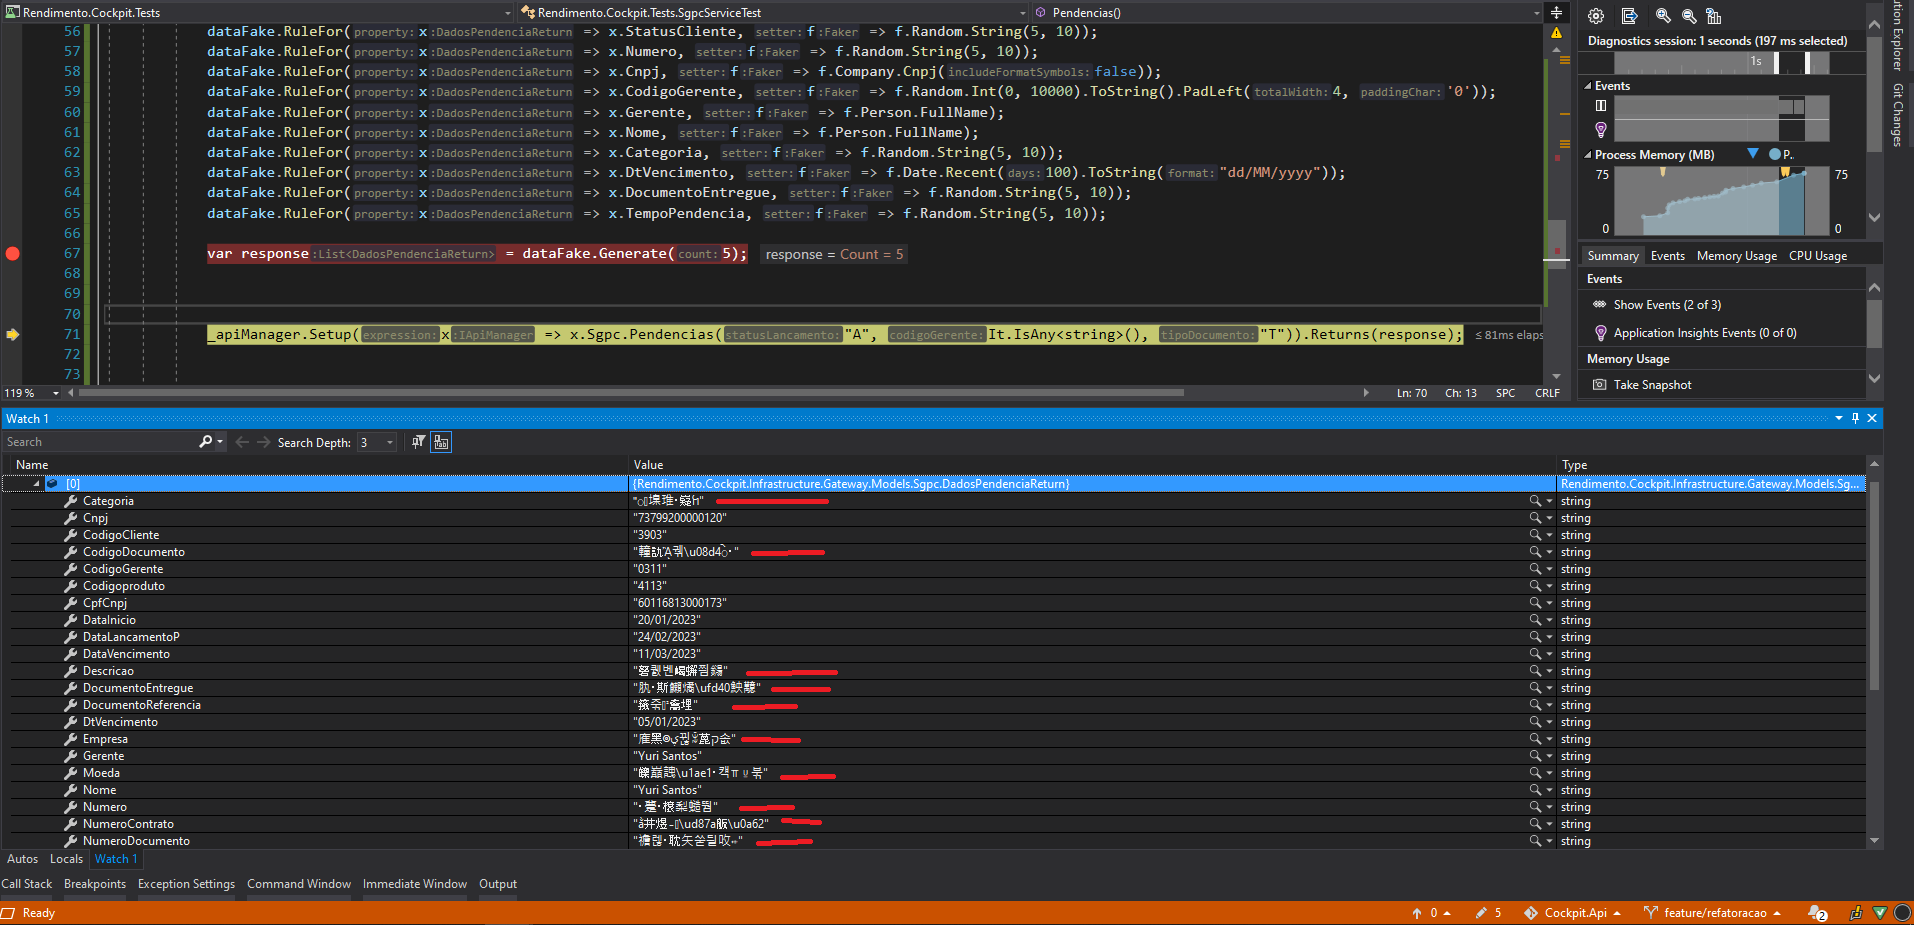1914x925 pixels.
Task: Collapse the Events graph section
Action: tap(1588, 86)
